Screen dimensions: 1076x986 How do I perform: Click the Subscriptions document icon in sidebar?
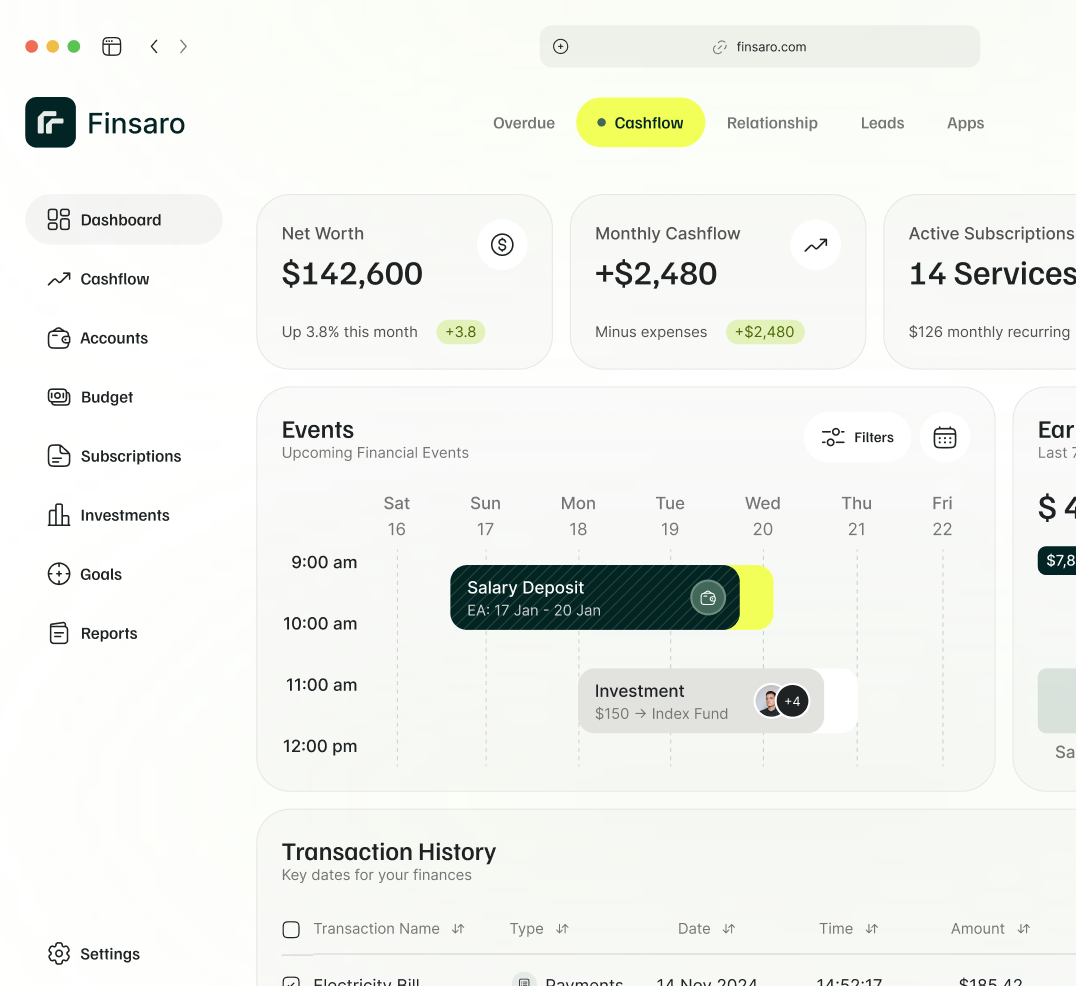click(58, 456)
